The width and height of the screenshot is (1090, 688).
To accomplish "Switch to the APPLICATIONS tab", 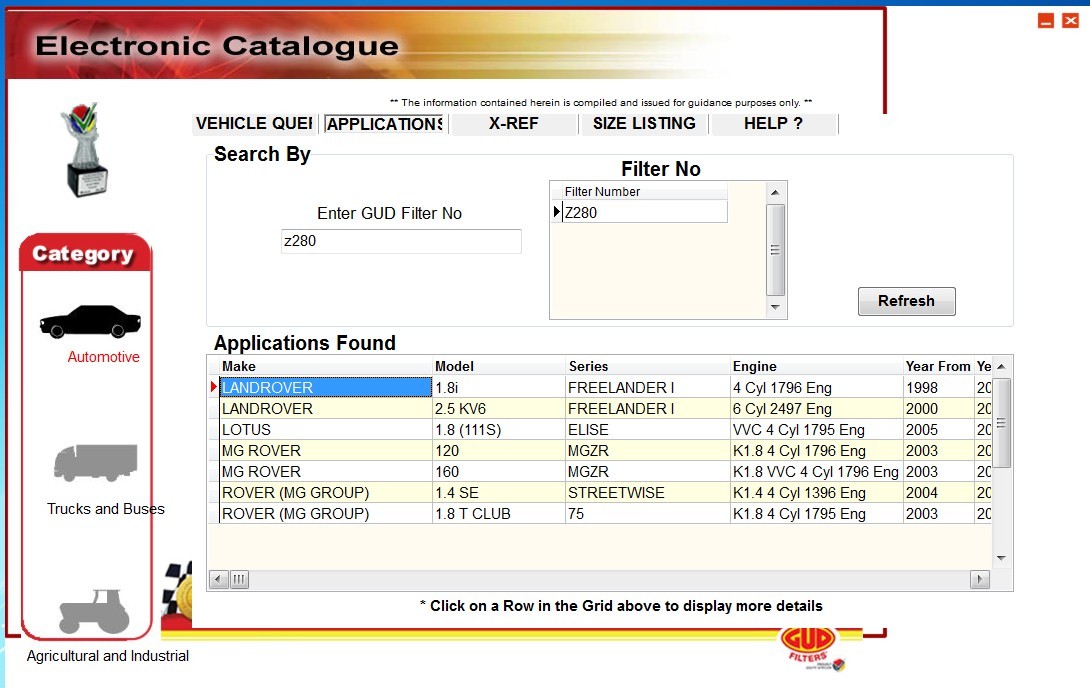I will pyautogui.click(x=384, y=124).
